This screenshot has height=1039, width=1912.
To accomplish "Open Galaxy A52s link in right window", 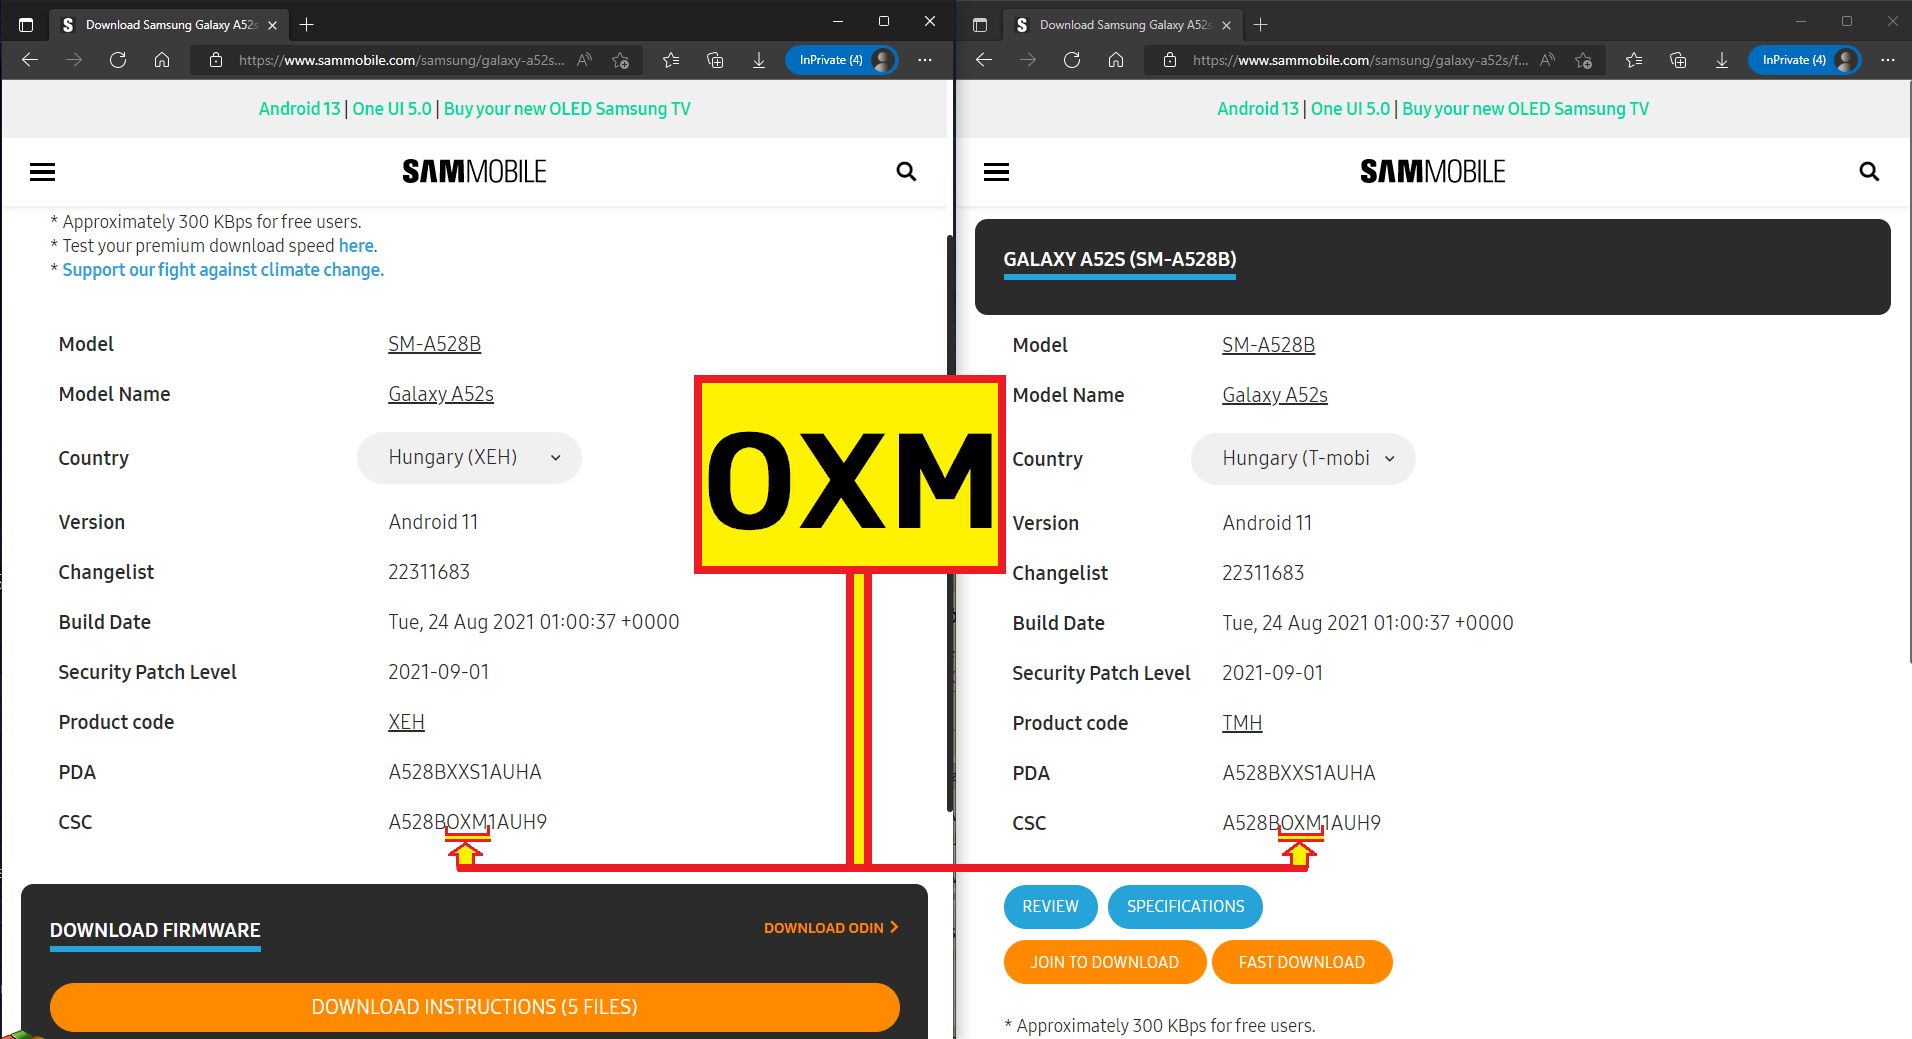I will tap(1275, 395).
